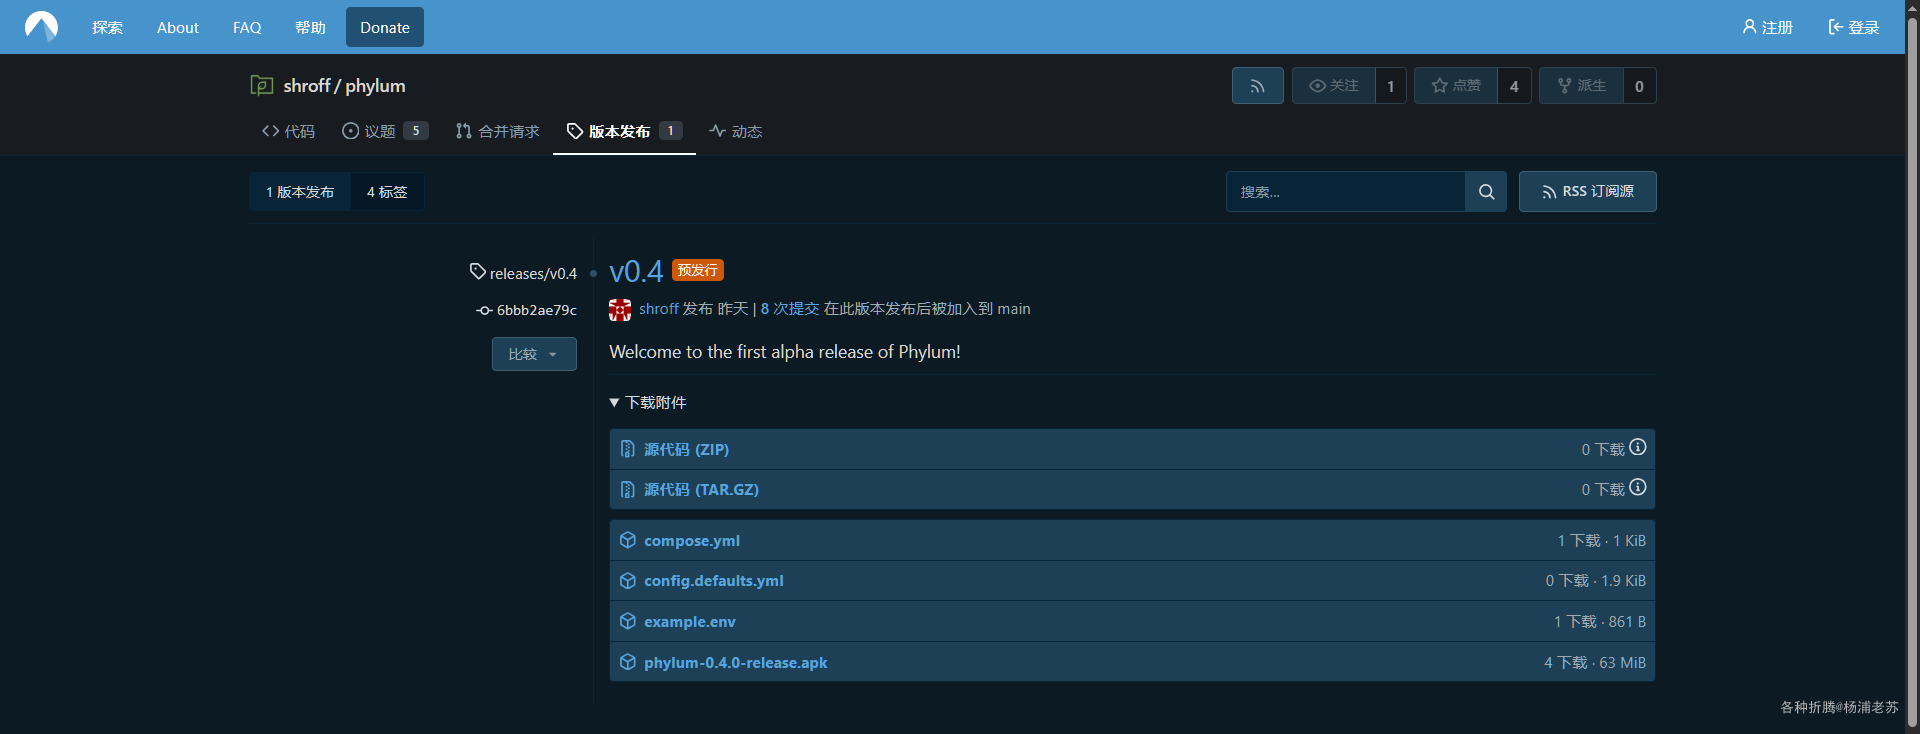Click package icon next to compose.yml
The width and height of the screenshot is (1920, 734).
628,540
